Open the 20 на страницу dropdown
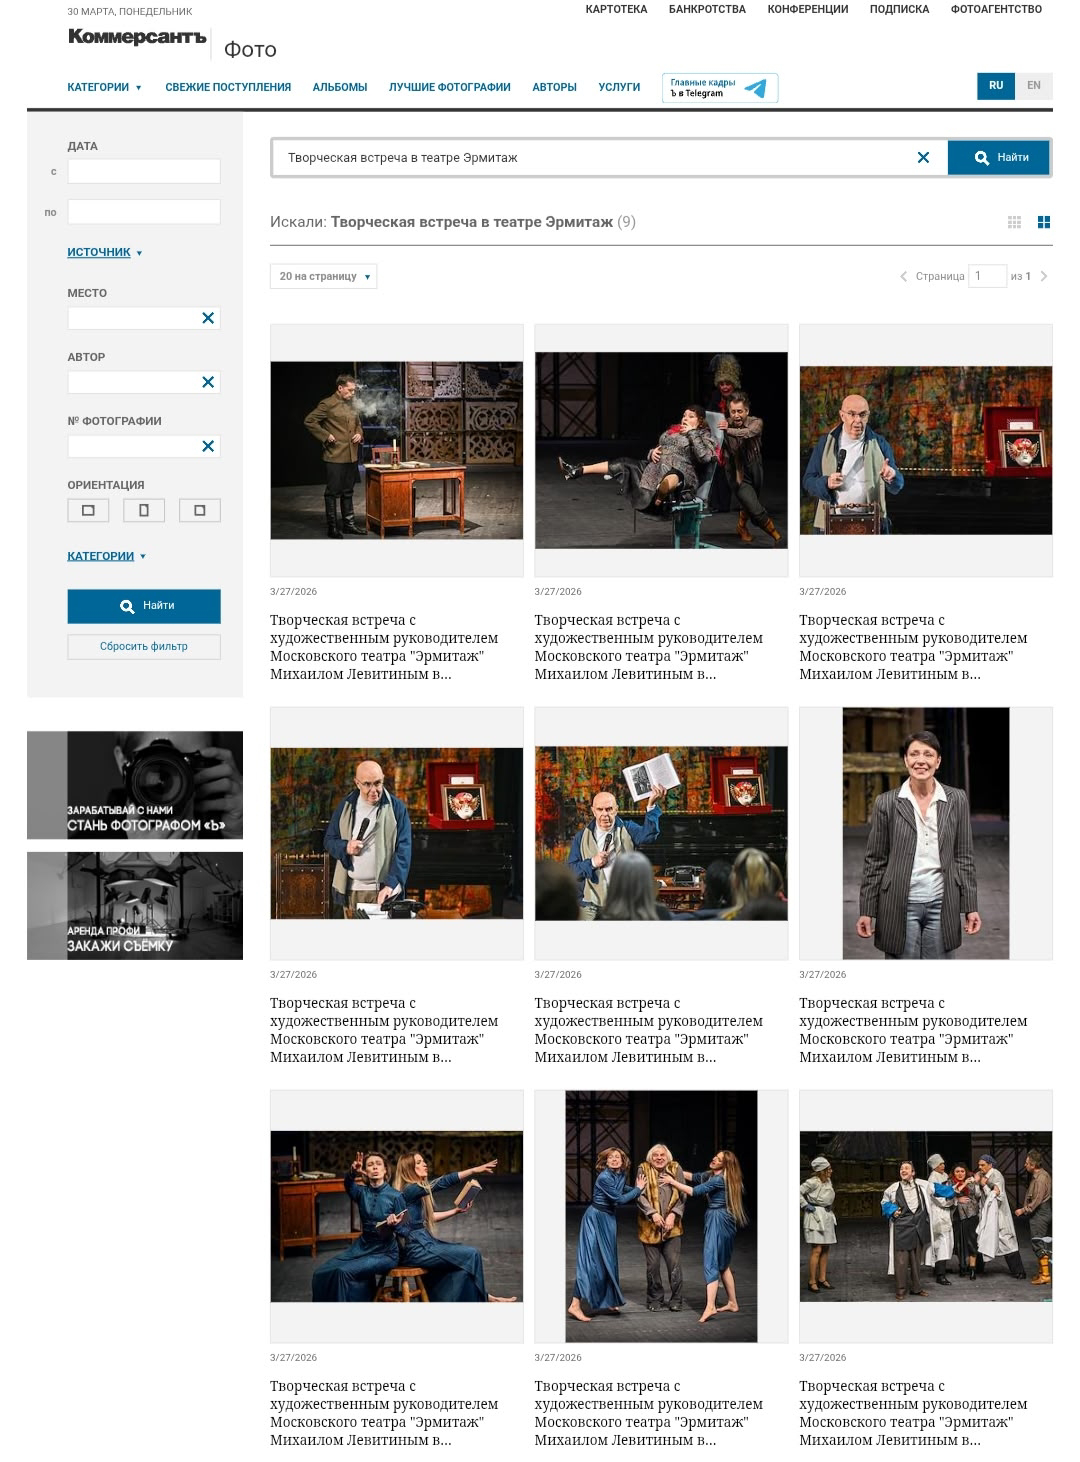Screen dimensions: 1080x1462 323,276
